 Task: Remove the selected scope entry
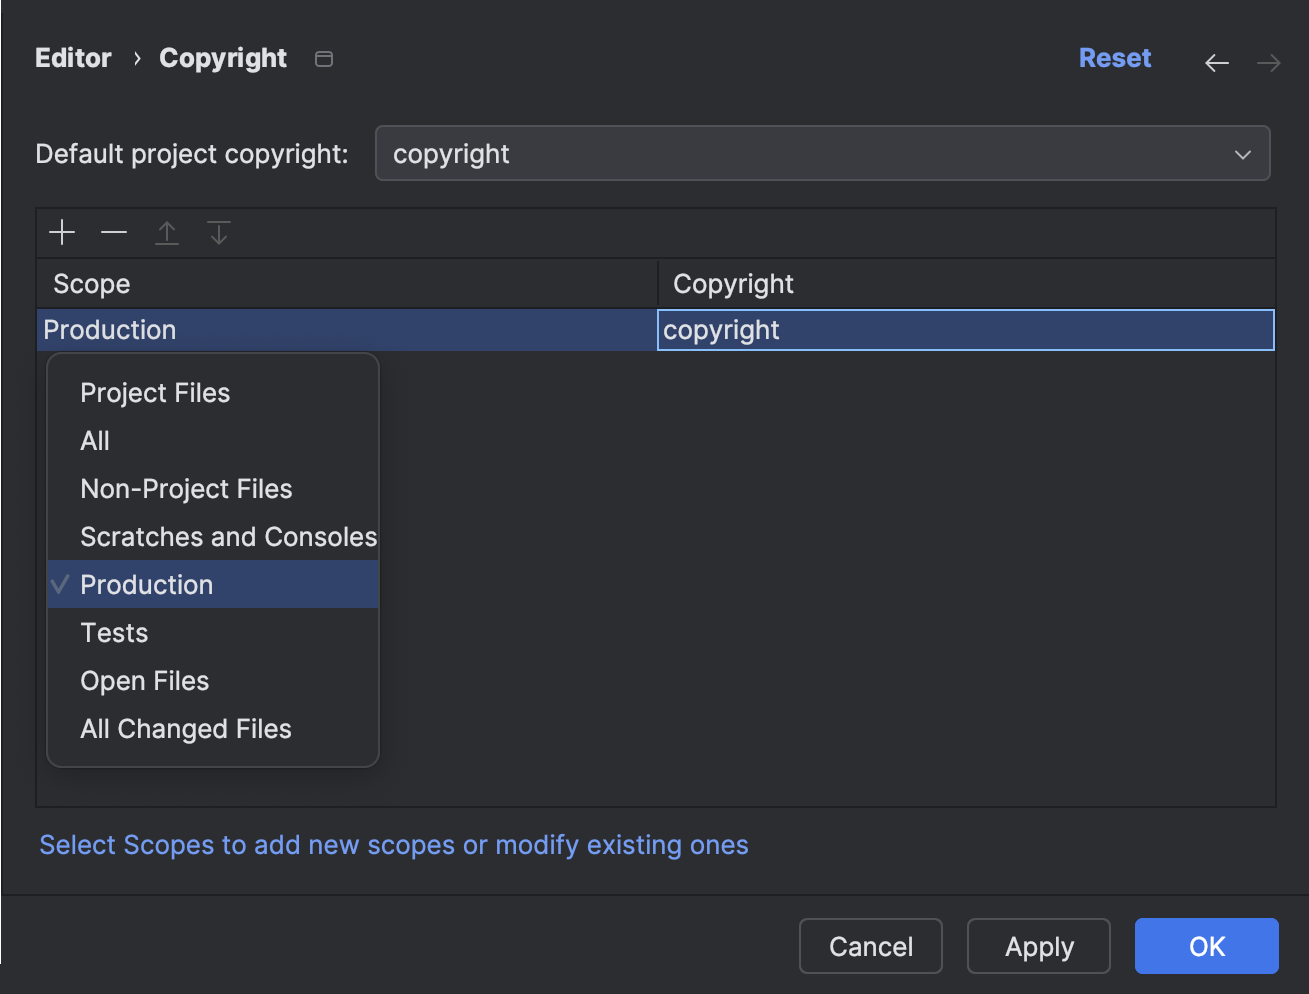pos(113,232)
